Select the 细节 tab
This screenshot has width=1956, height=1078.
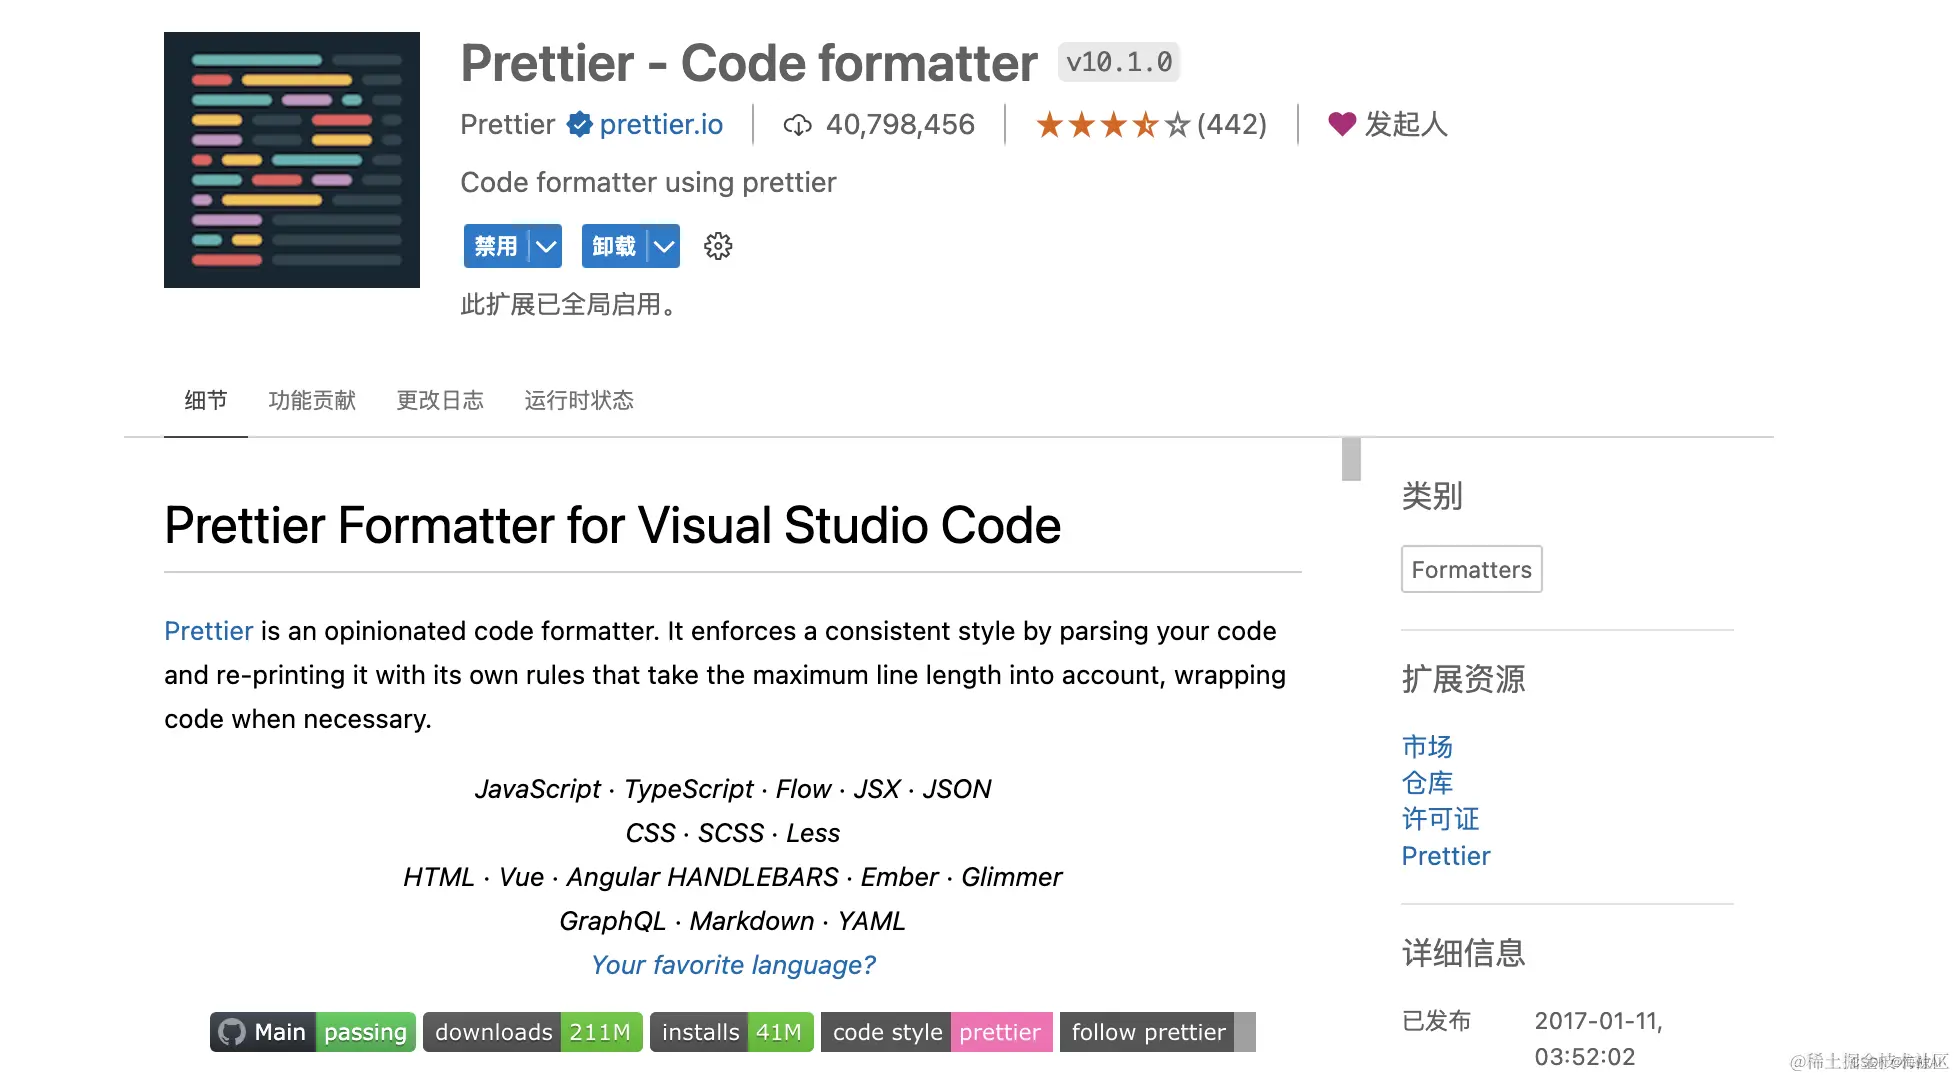[206, 400]
